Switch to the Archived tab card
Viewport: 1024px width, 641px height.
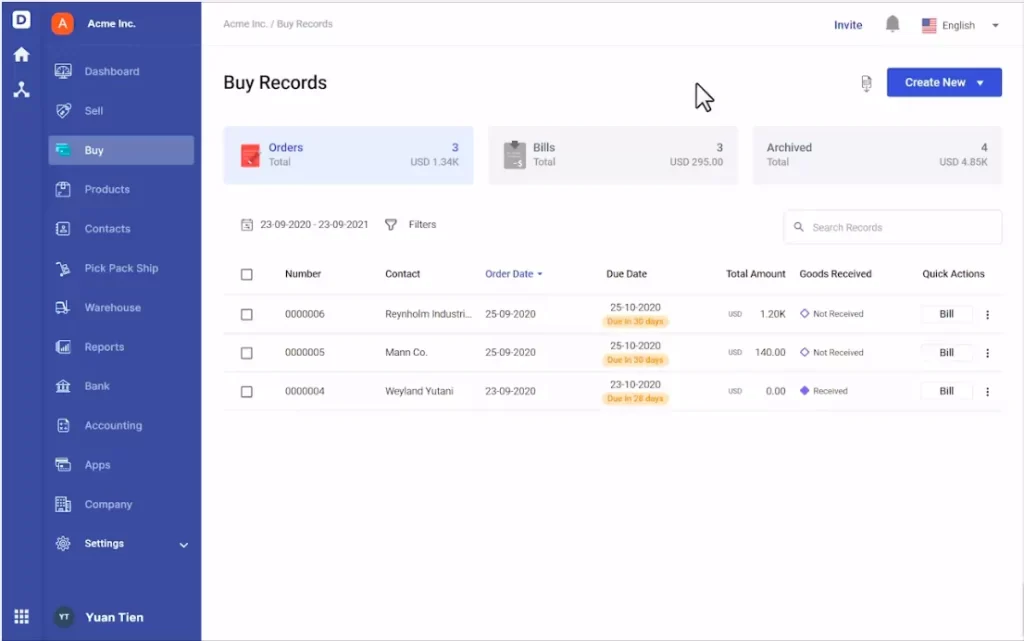[876, 155]
